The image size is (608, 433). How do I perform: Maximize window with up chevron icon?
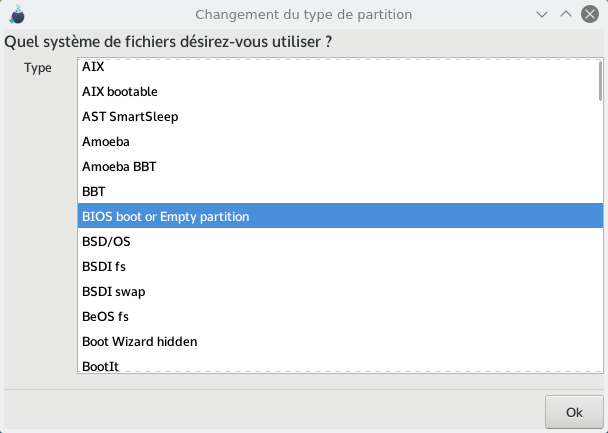(566, 14)
